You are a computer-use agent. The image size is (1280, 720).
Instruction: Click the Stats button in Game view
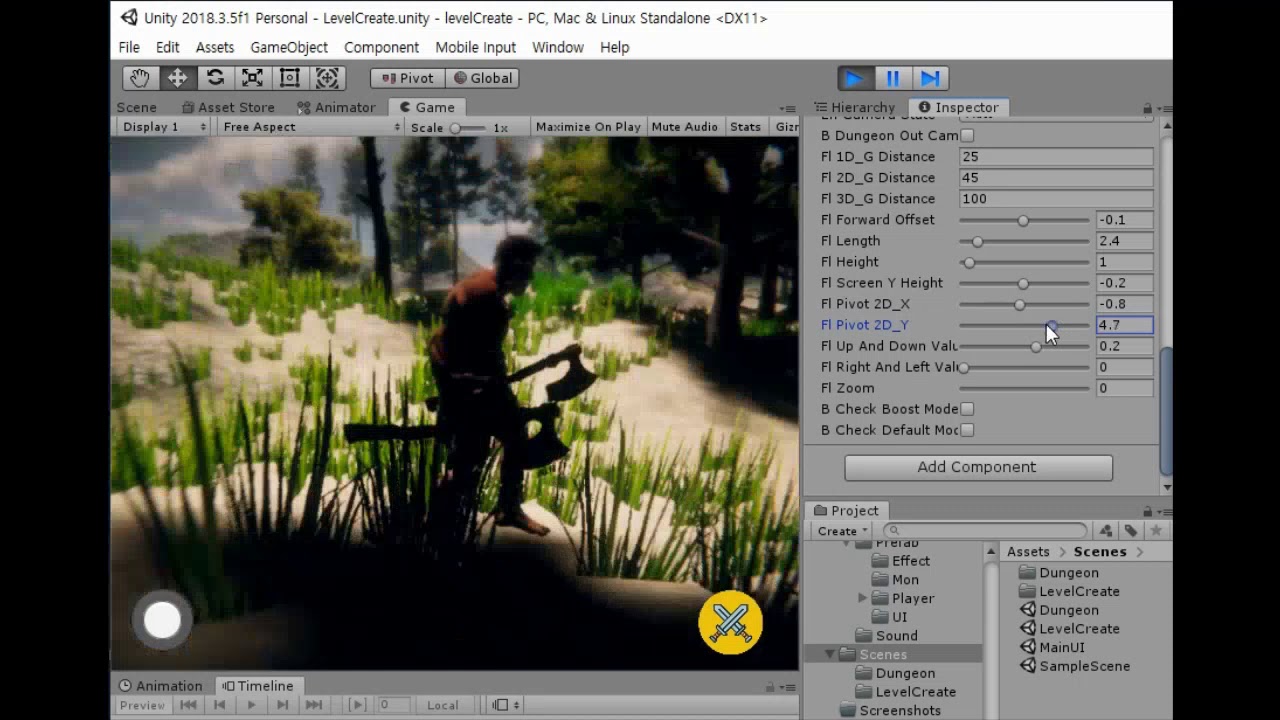coord(745,127)
